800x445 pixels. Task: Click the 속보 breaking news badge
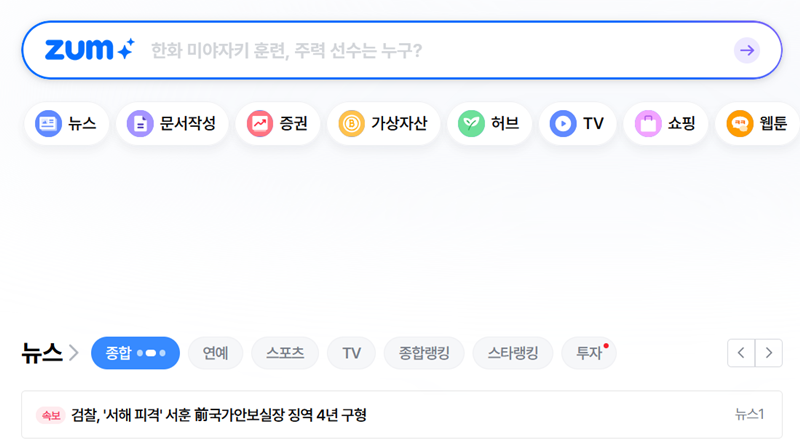click(x=51, y=415)
